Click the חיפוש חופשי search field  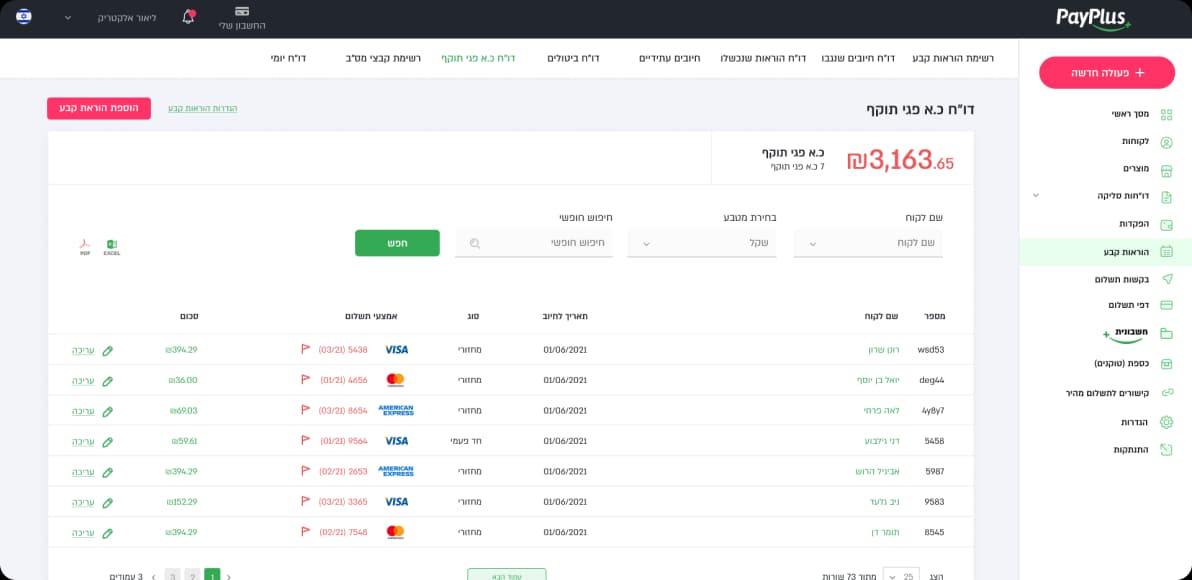[x=534, y=243]
